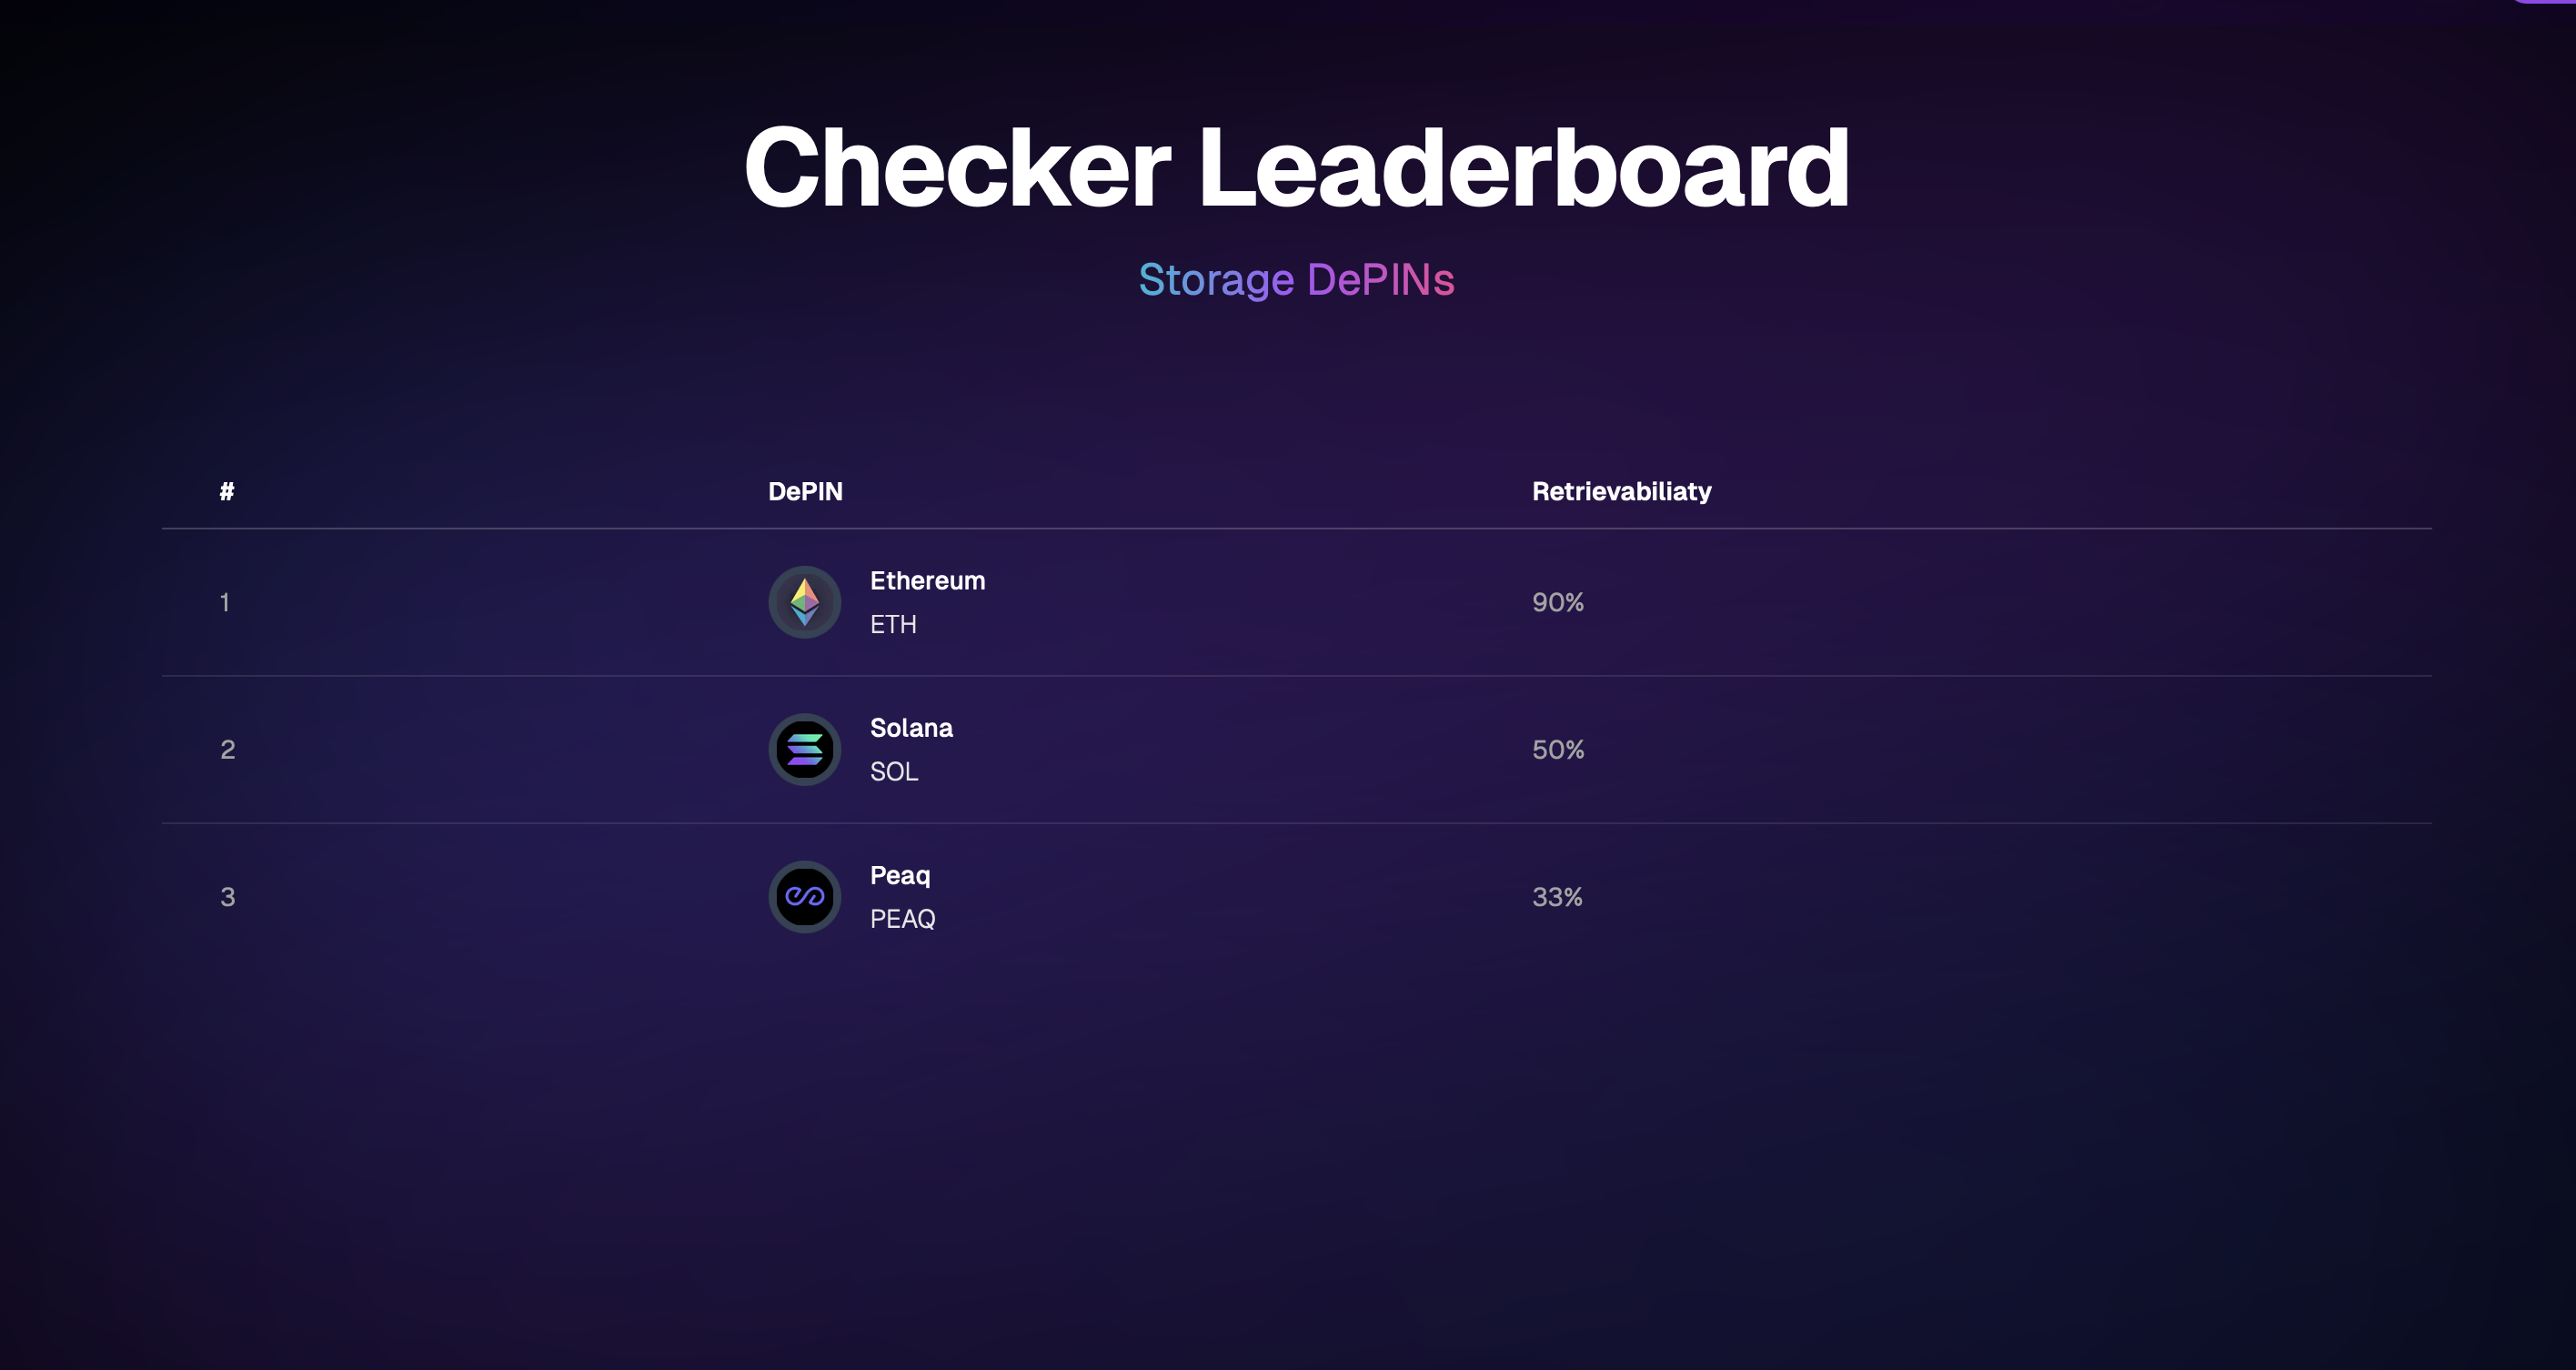The width and height of the screenshot is (2576, 1370).
Task: Select the Ethereum name text
Action: click(927, 581)
